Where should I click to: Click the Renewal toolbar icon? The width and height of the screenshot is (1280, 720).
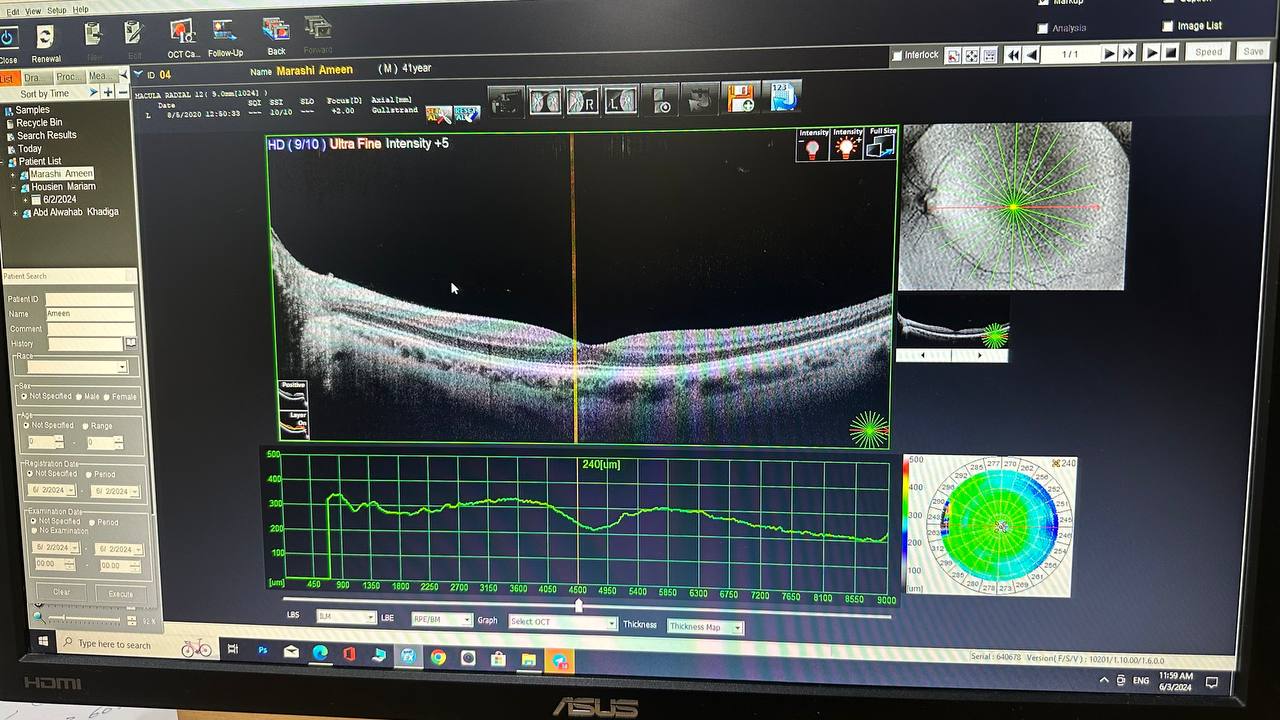[x=45, y=38]
